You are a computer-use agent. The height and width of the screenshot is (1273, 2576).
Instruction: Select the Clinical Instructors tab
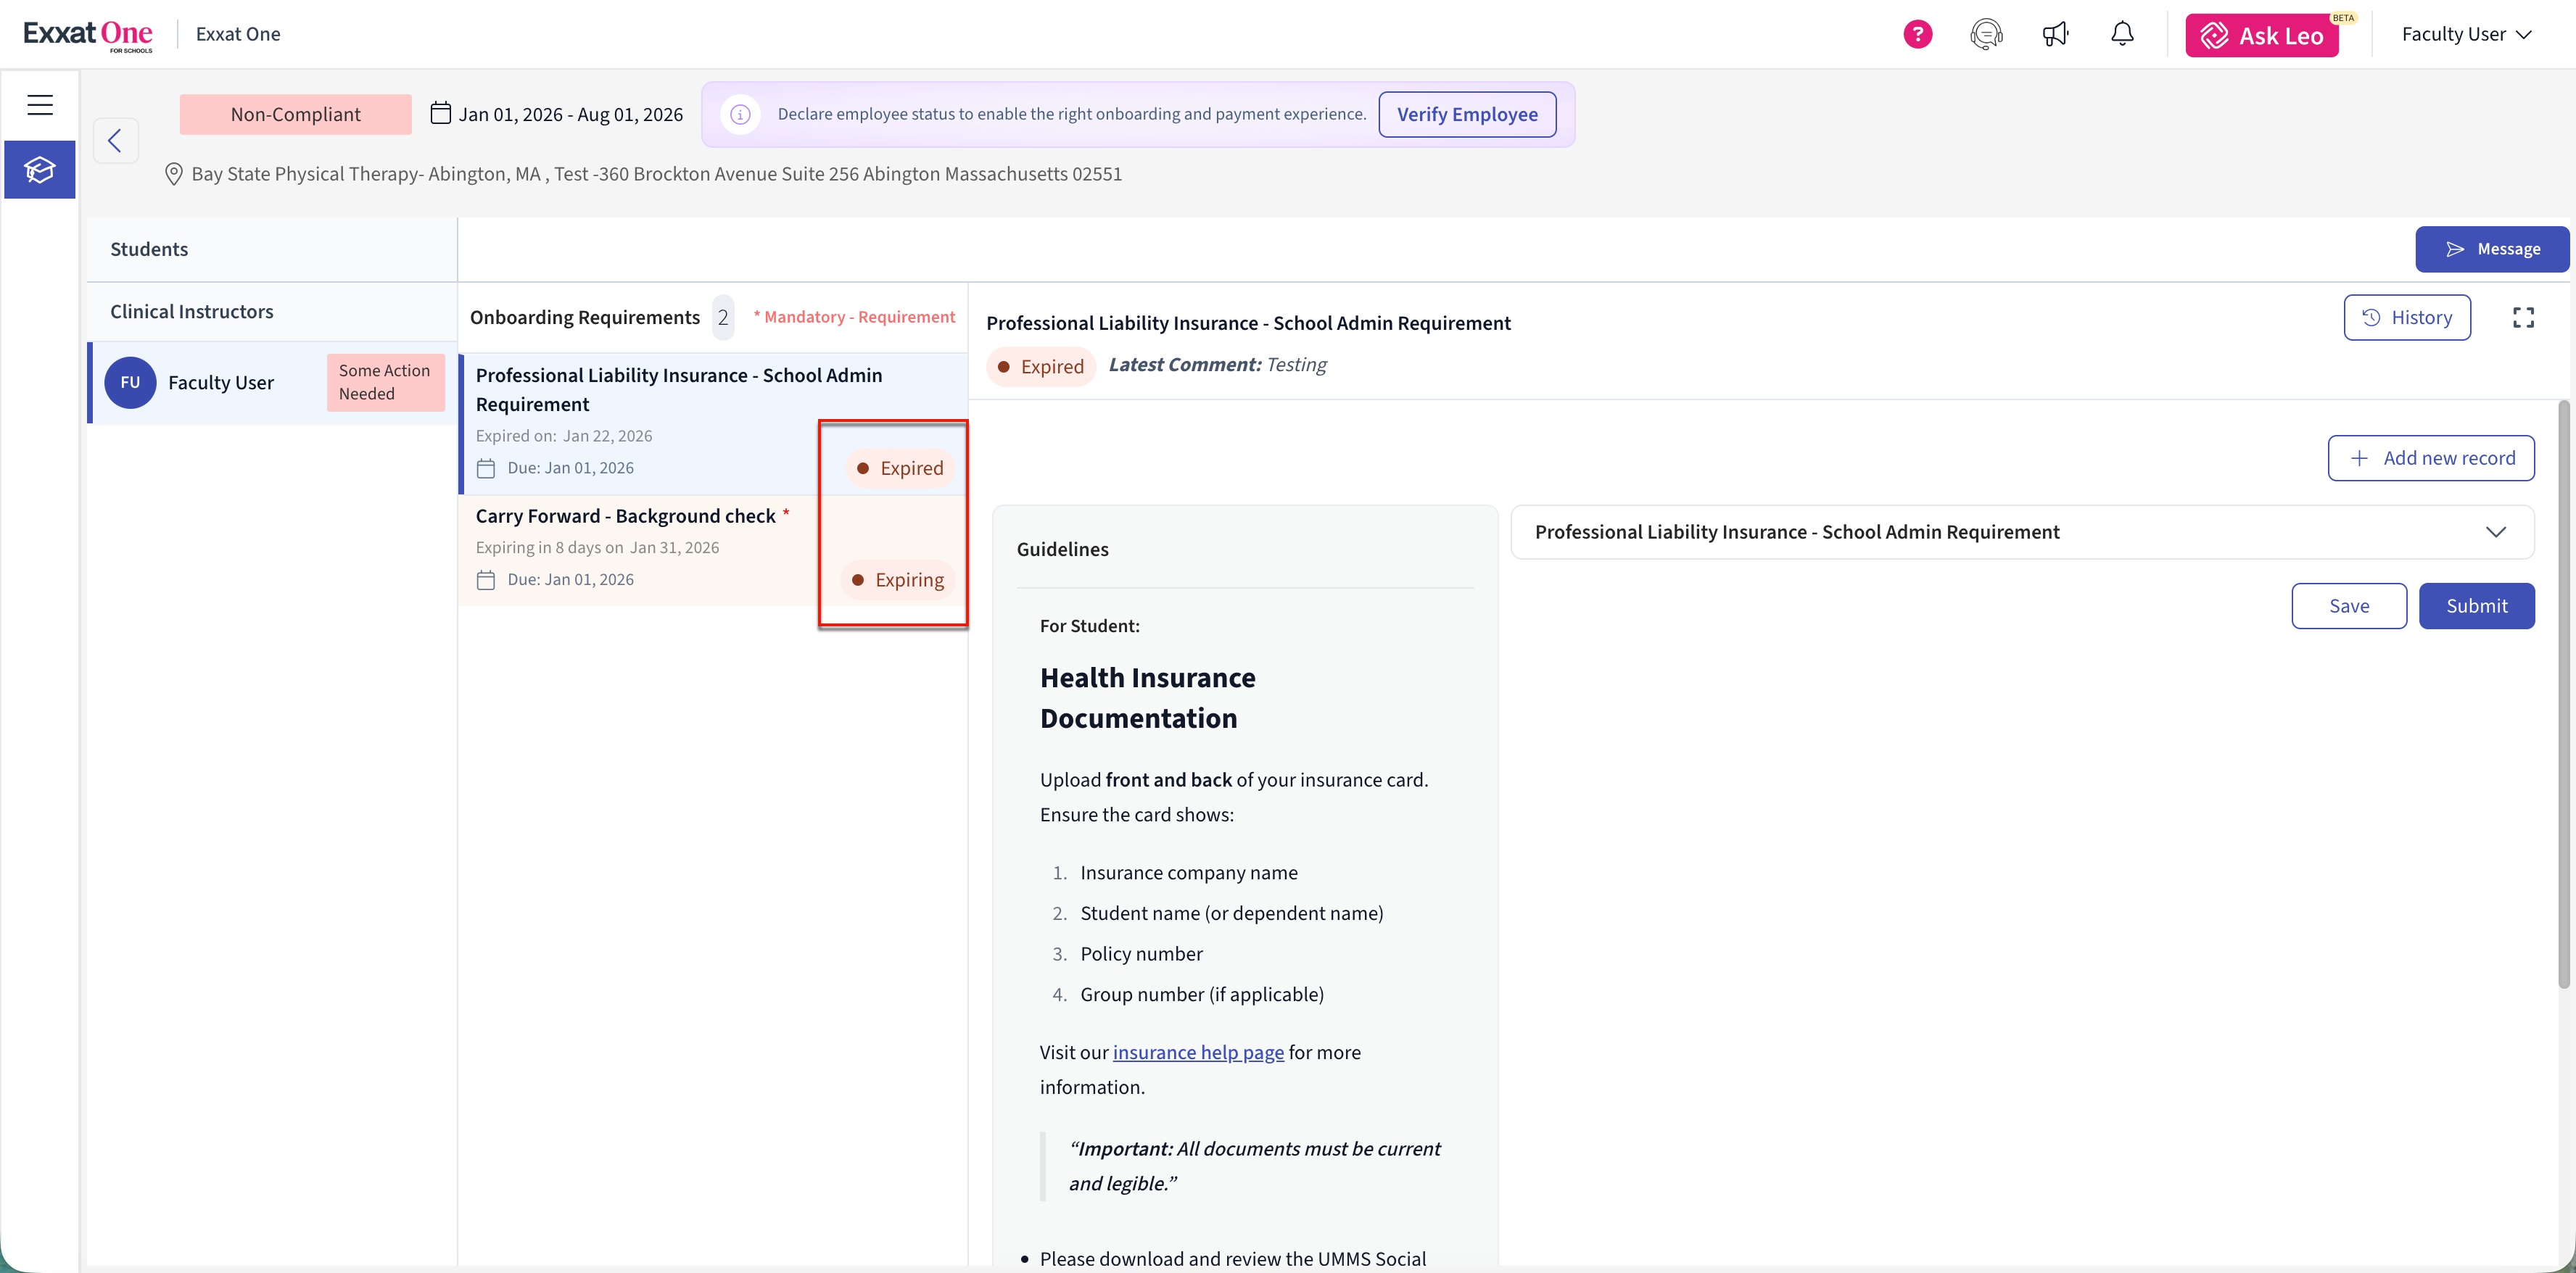(192, 311)
